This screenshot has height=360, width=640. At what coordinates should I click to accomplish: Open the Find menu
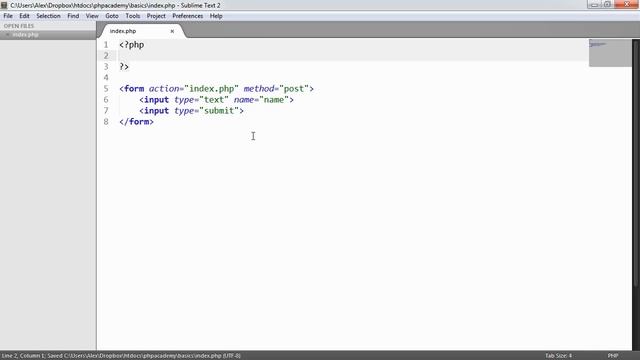click(73, 16)
